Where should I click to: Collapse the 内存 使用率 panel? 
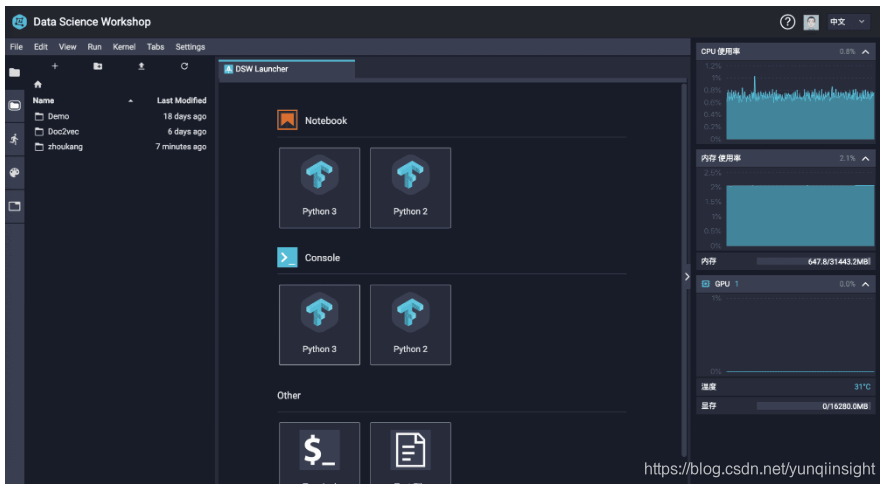(x=865, y=159)
